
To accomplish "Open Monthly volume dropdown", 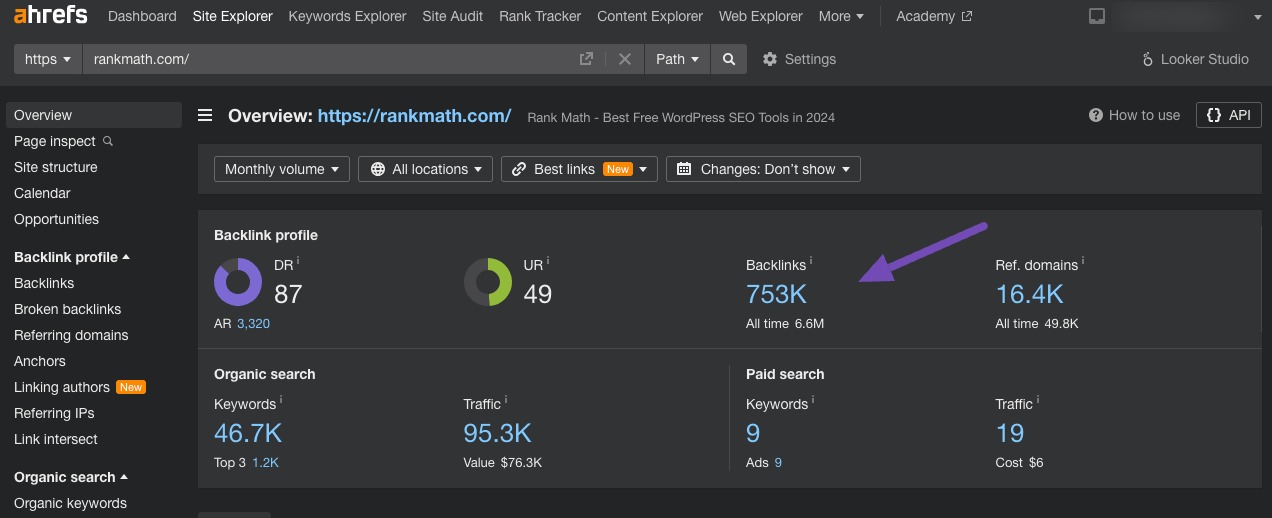I will pyautogui.click(x=282, y=169).
